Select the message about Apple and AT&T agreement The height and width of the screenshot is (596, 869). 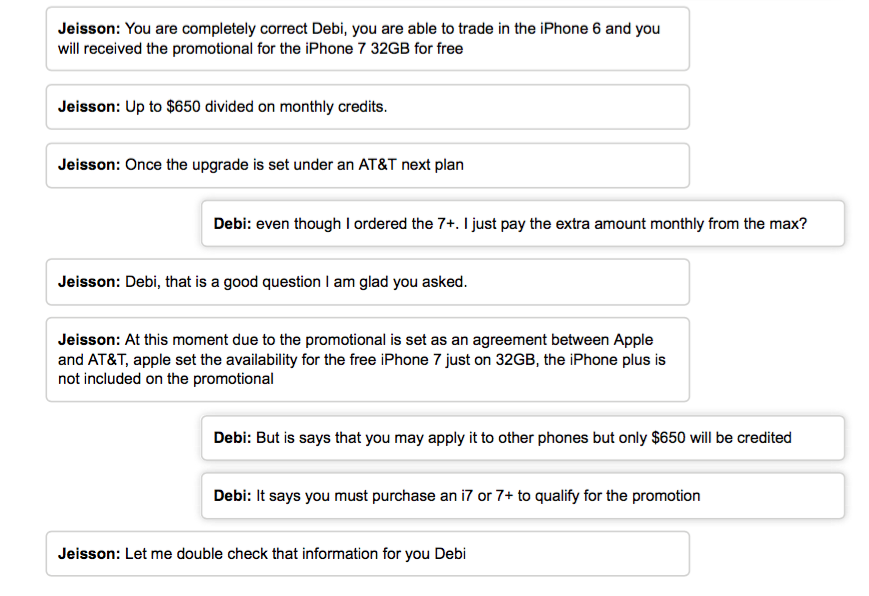367,359
